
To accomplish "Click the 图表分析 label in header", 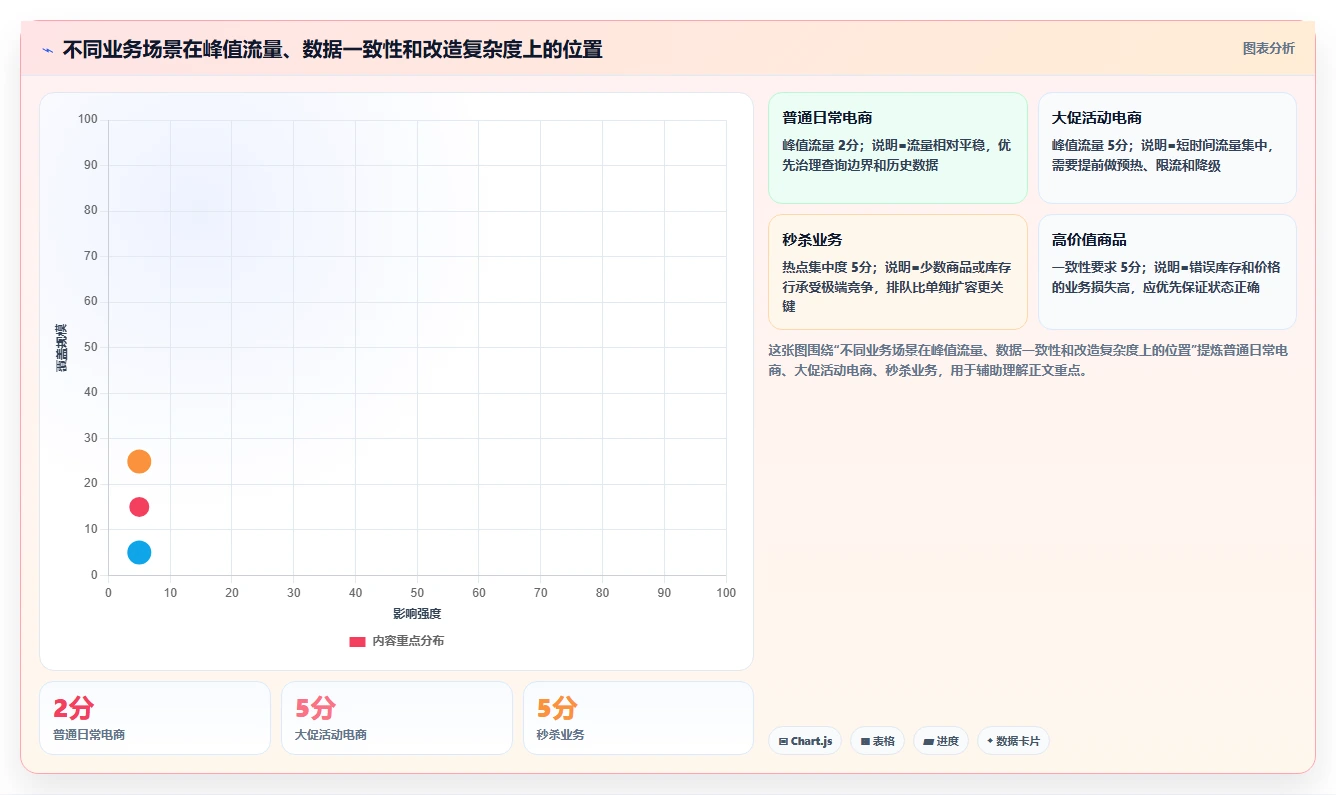I will pos(1268,48).
